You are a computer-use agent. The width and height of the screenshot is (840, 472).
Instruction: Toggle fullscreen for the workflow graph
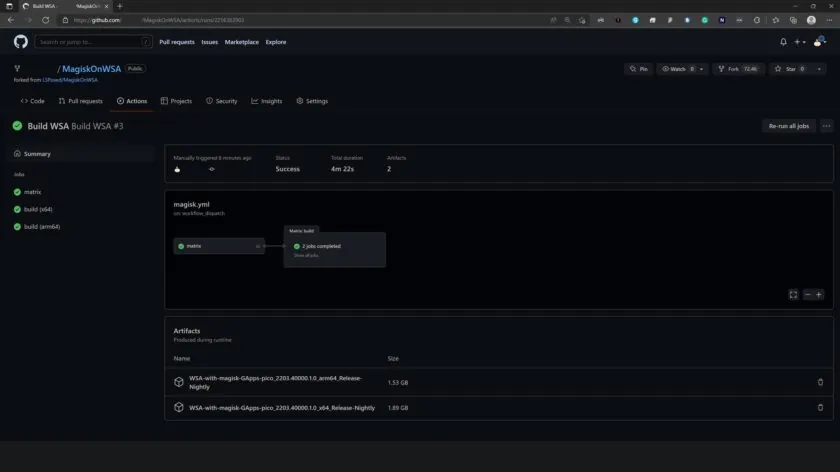(x=793, y=294)
